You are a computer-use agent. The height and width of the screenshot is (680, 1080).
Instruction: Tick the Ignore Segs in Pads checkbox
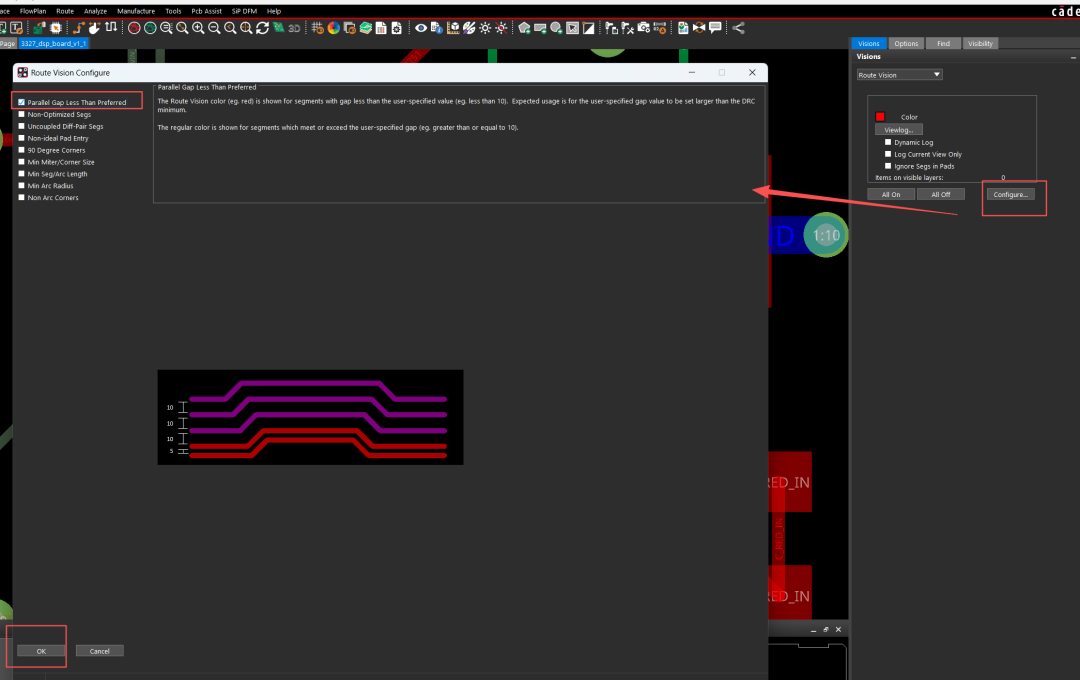tap(888, 166)
